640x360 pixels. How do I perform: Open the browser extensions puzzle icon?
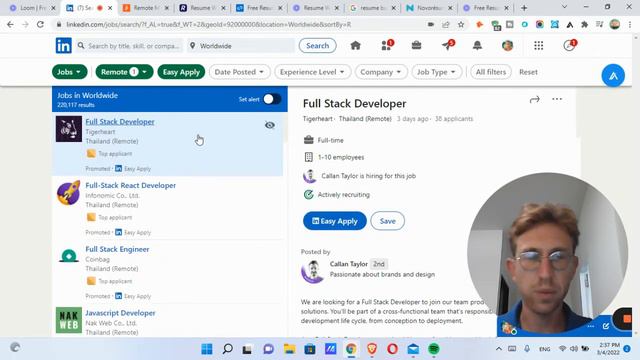[584, 24]
